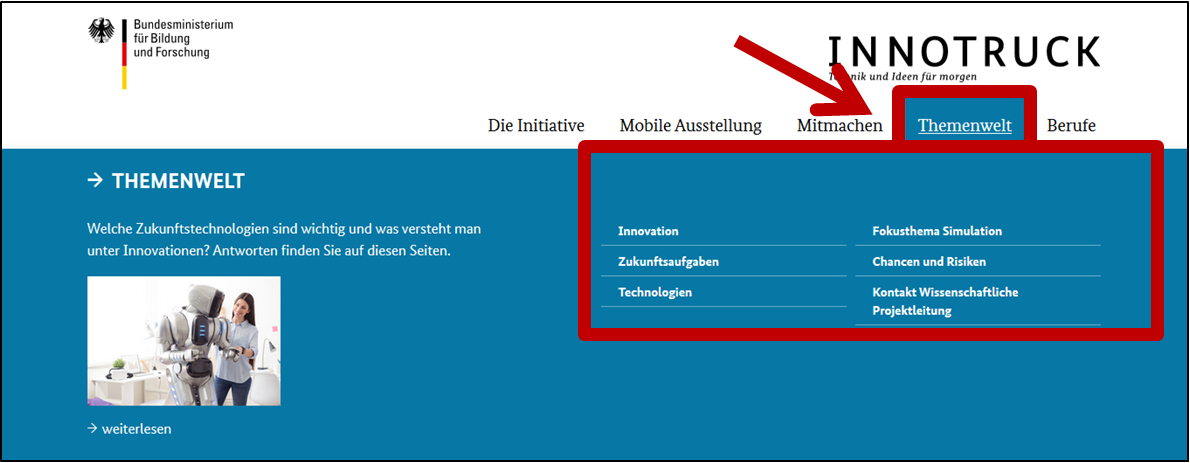Click the INNOTRUCK site logo
This screenshot has height=463, width=1190.
click(964, 58)
